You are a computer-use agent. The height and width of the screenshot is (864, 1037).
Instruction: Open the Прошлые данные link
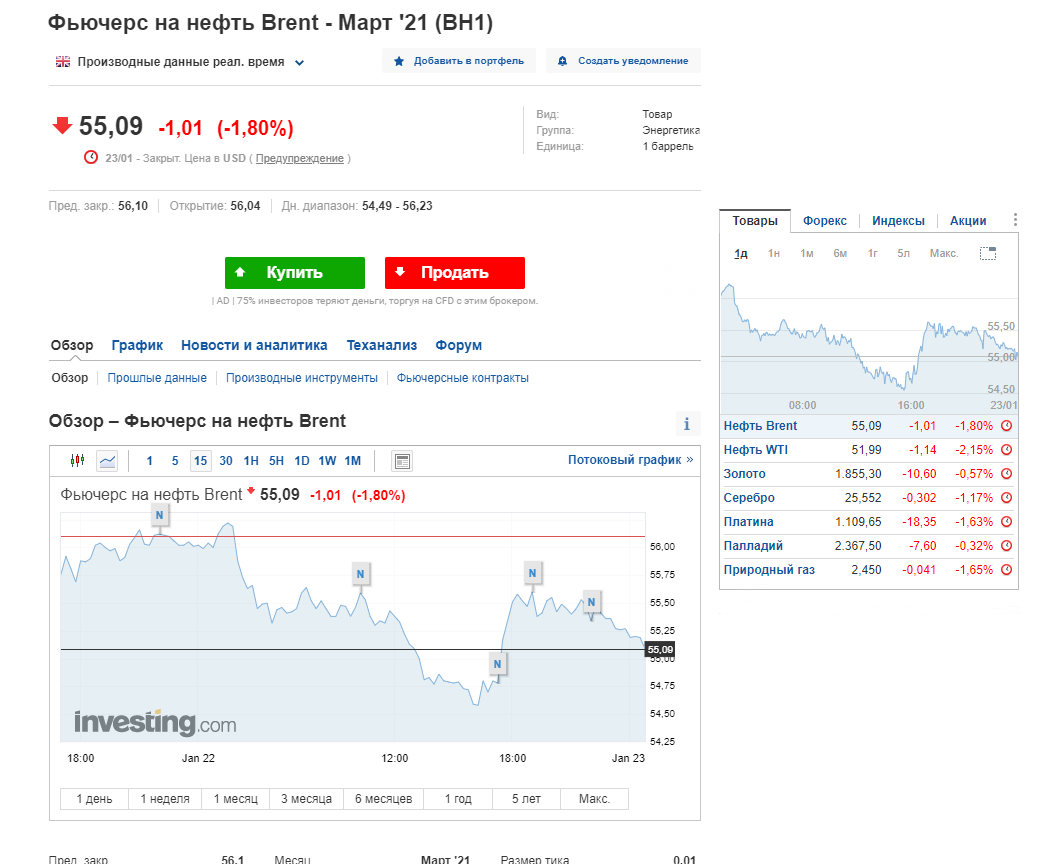157,378
